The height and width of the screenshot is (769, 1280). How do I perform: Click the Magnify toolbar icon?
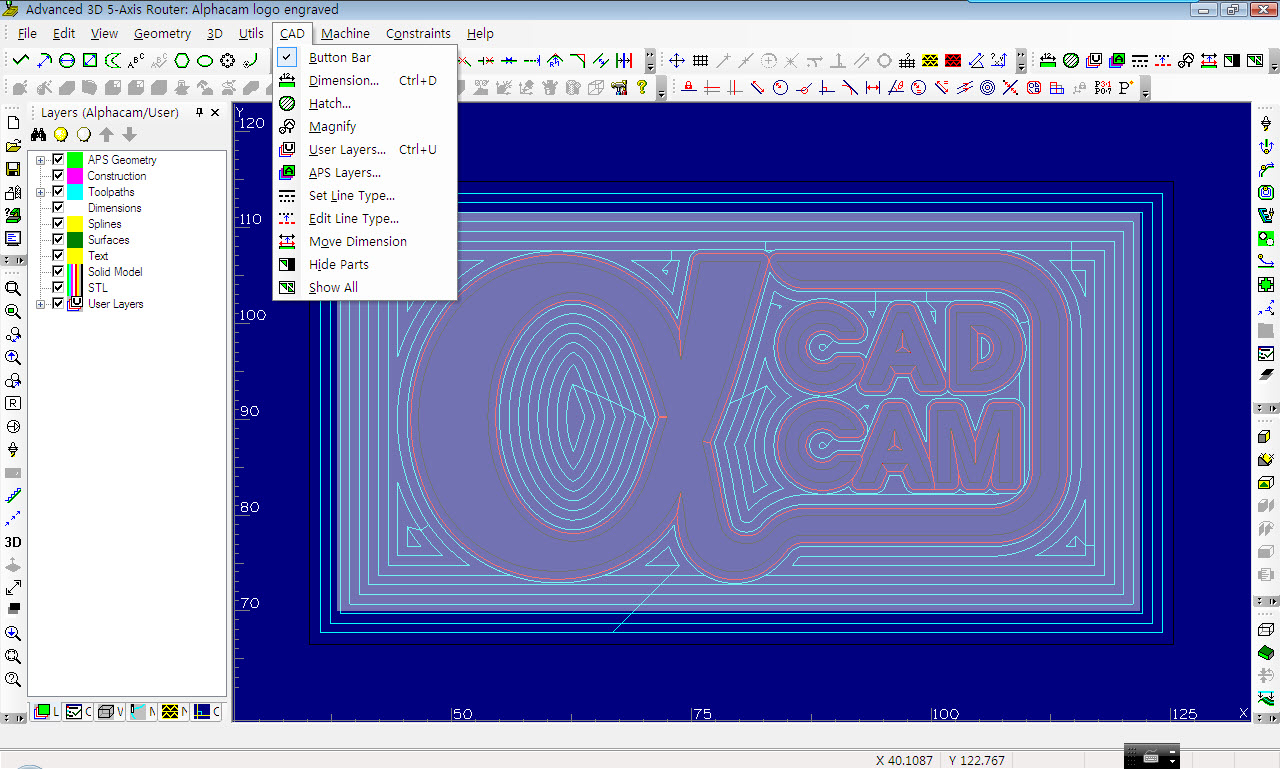point(1186,60)
